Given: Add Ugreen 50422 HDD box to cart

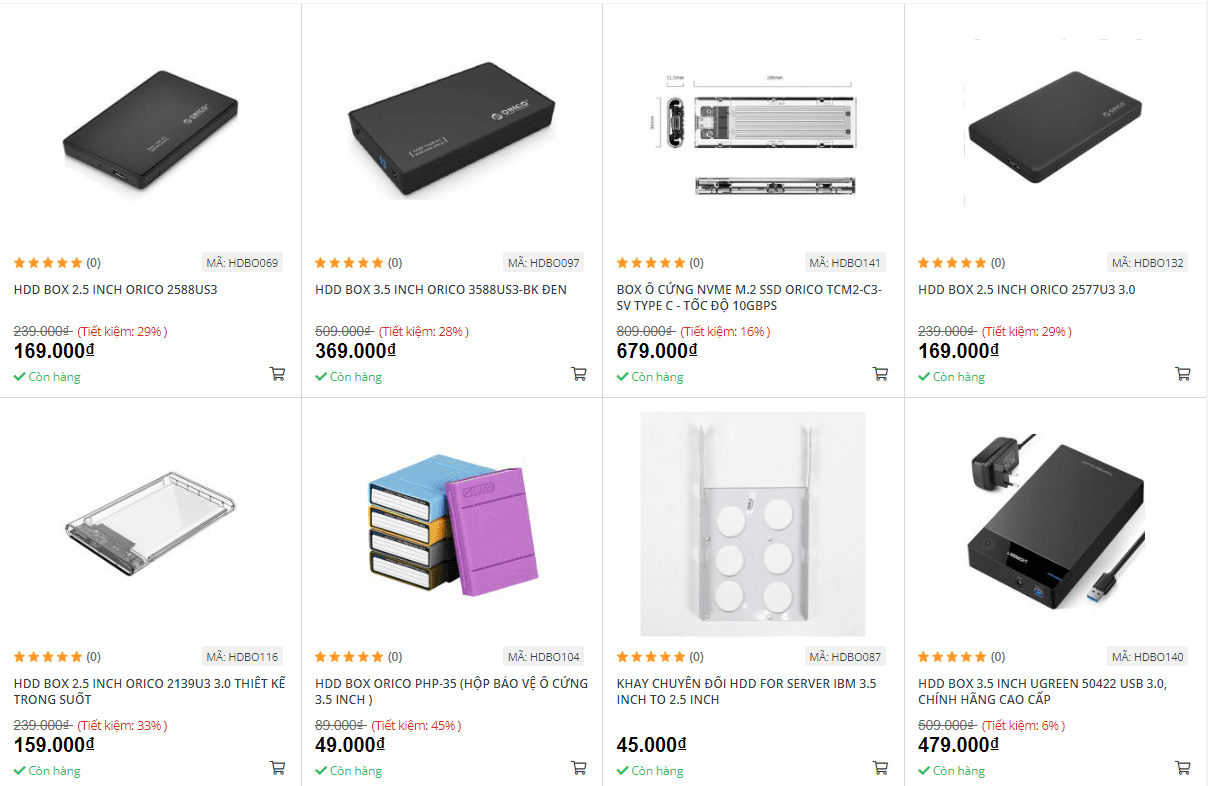Looking at the screenshot, I should click(1182, 768).
